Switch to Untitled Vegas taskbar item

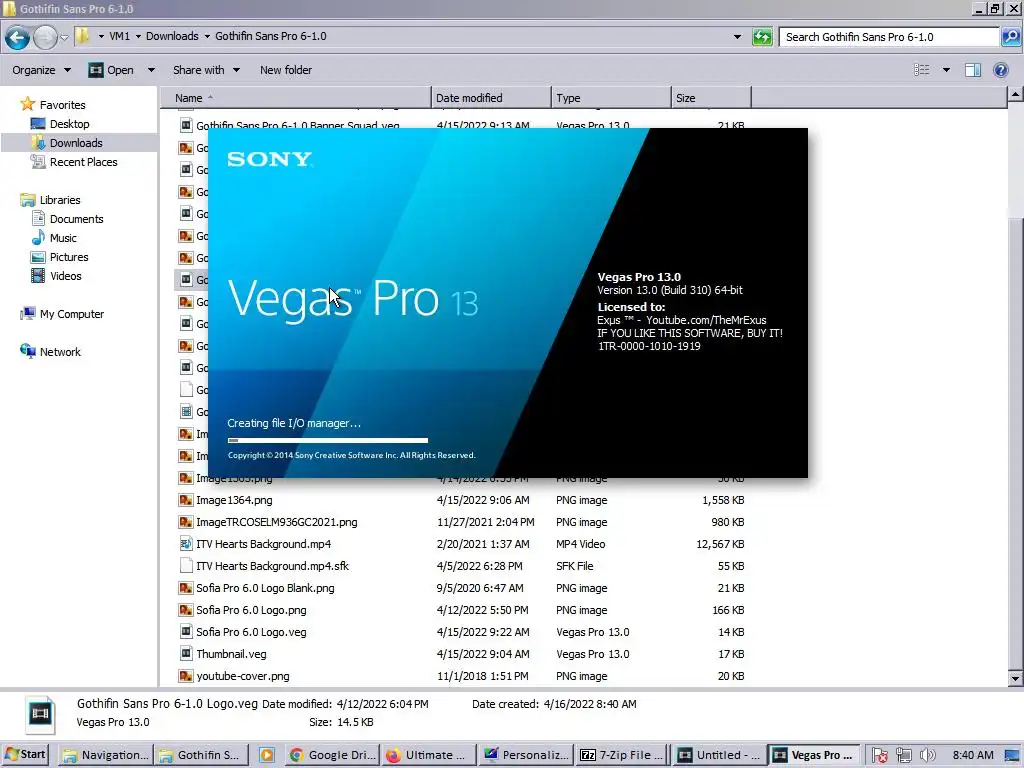(718, 755)
